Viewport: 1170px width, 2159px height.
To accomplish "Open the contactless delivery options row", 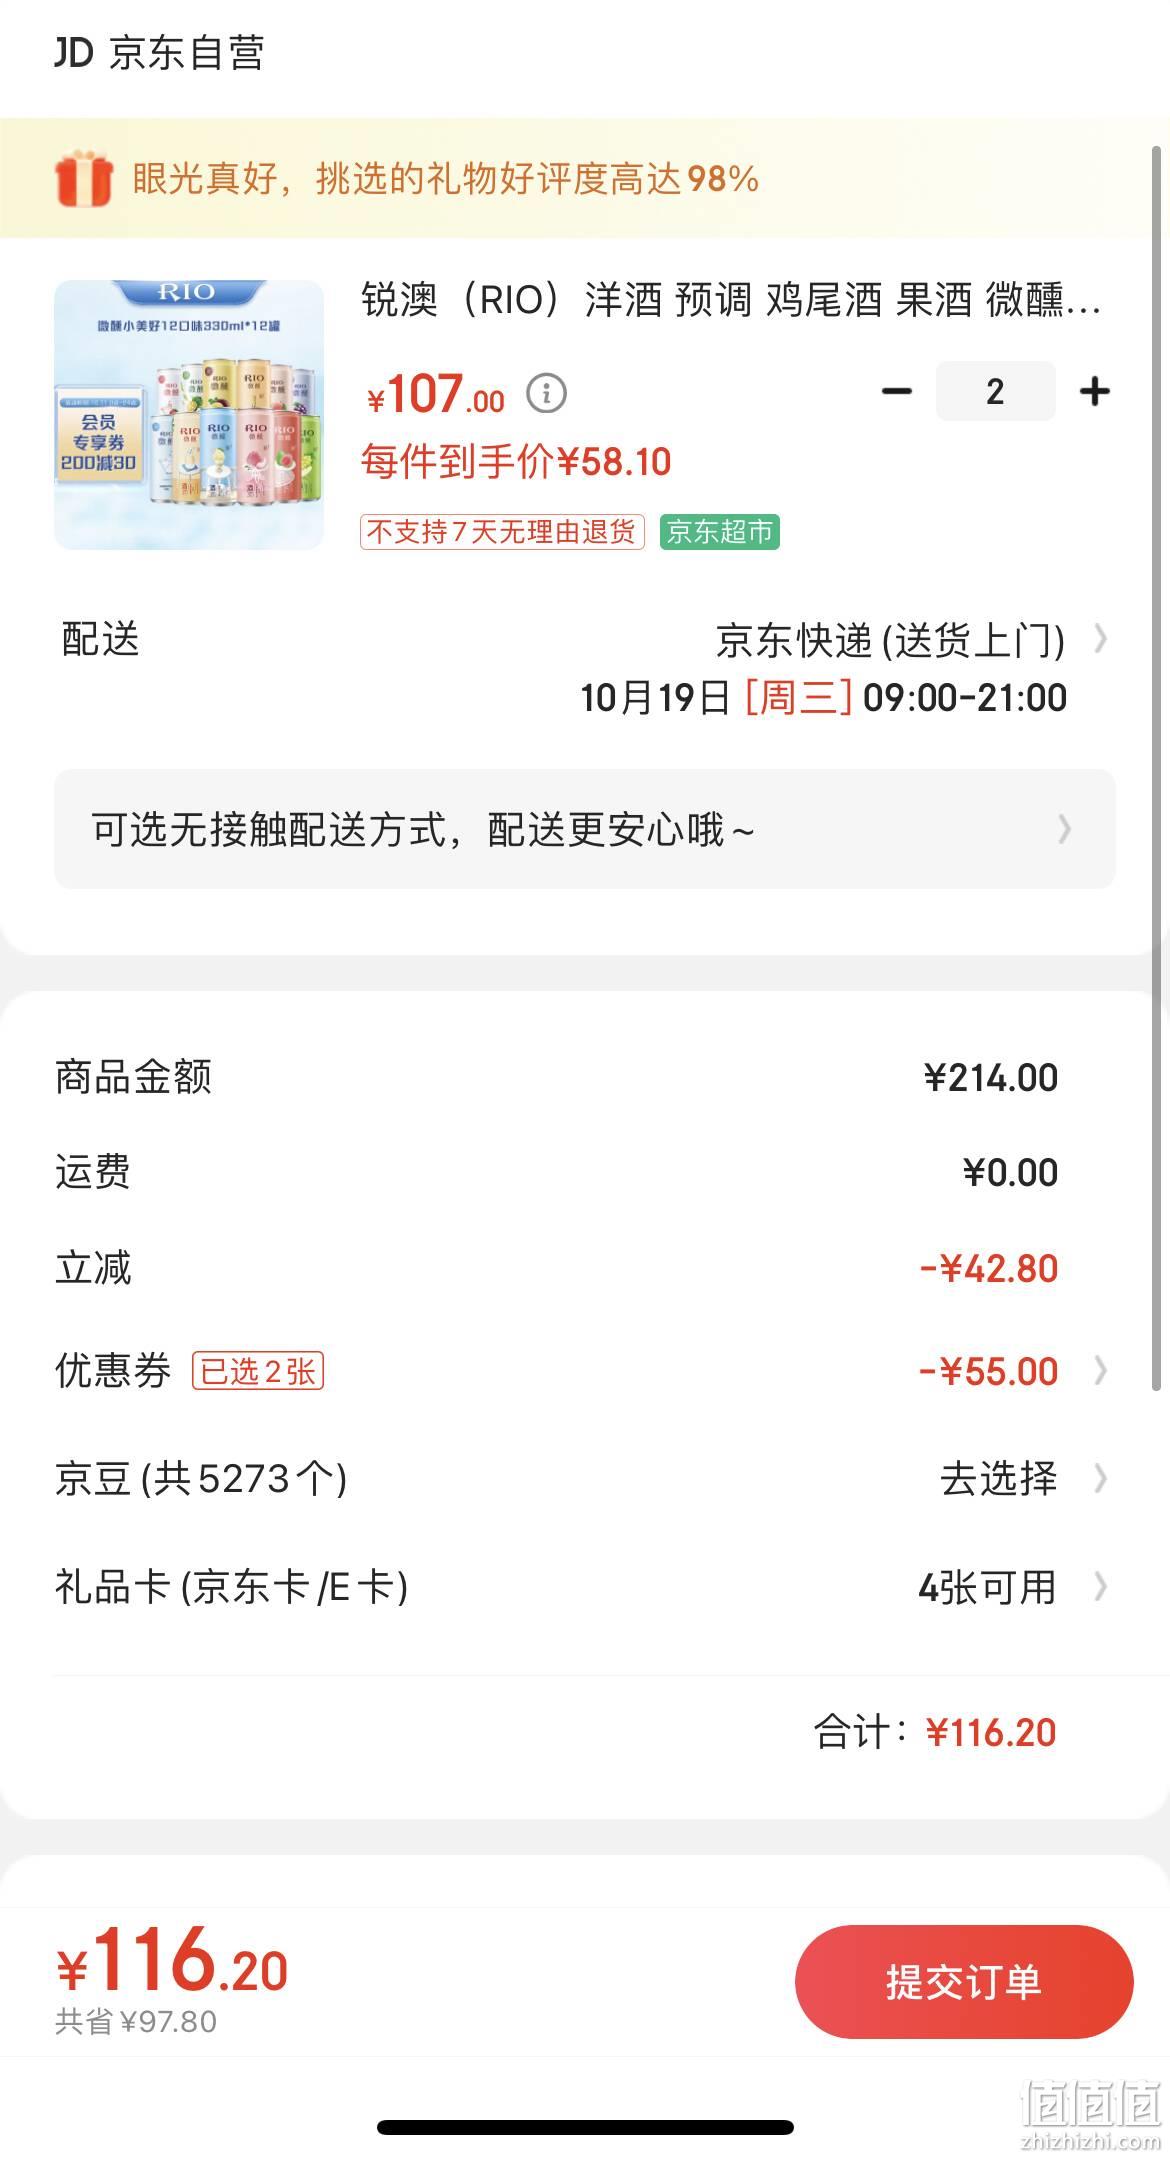I will click(x=585, y=829).
